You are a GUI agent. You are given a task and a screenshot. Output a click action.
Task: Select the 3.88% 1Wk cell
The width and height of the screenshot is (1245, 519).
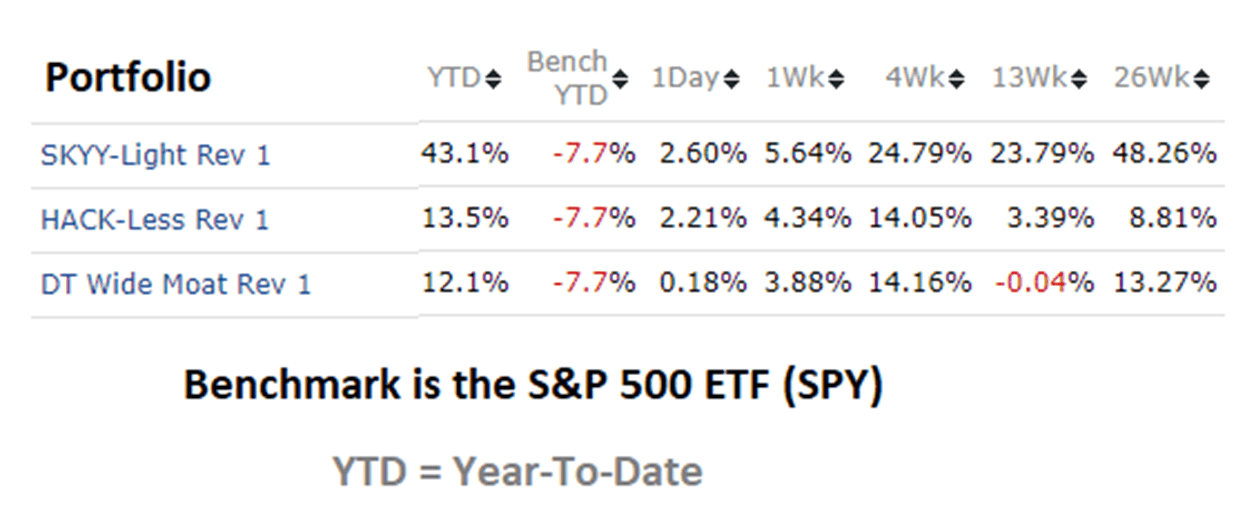(x=808, y=283)
